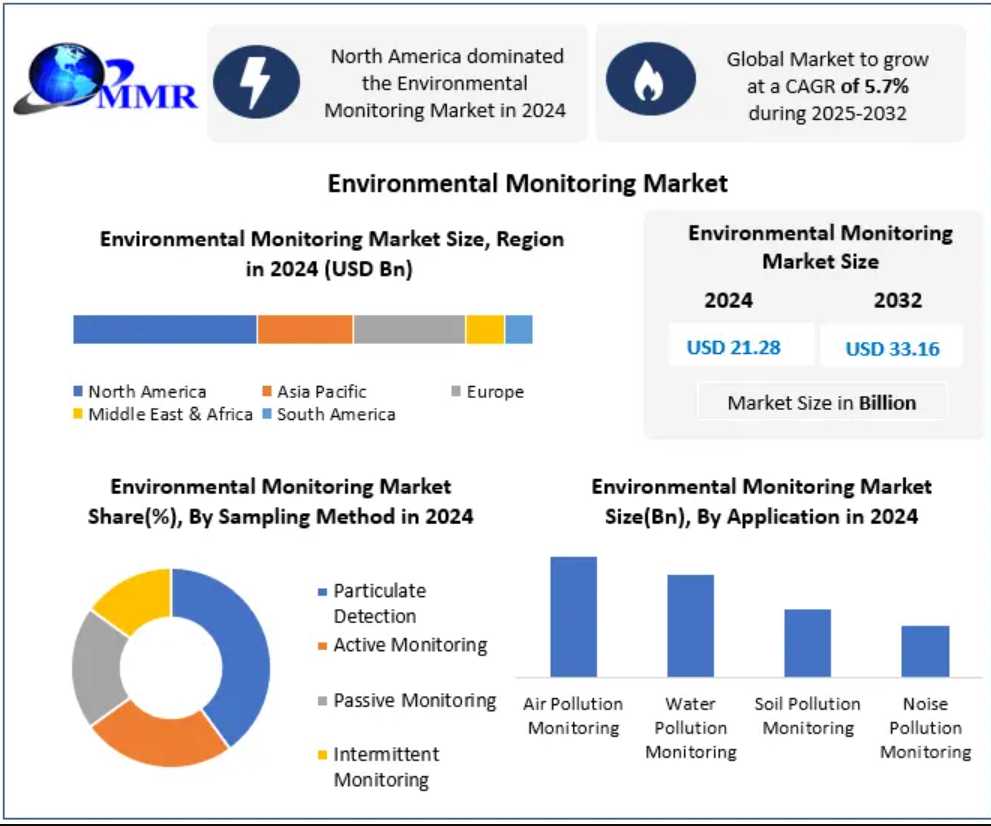Click the Middle East & Africa legend marker
The image size is (991, 826).
pyautogui.click(x=78, y=414)
